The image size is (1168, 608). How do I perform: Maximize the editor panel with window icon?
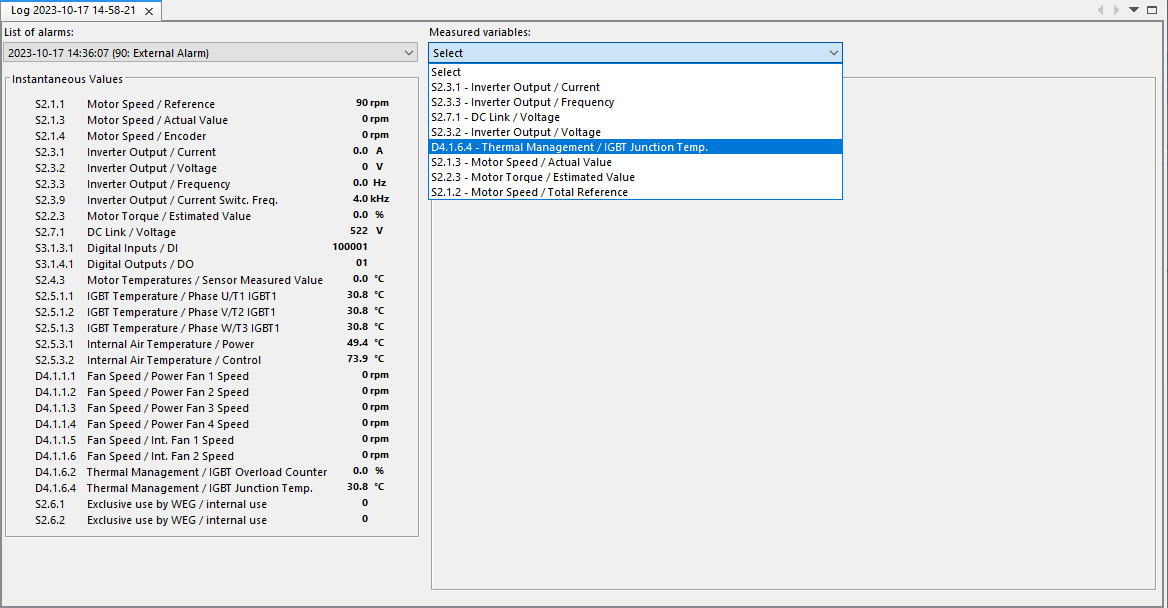1151,10
